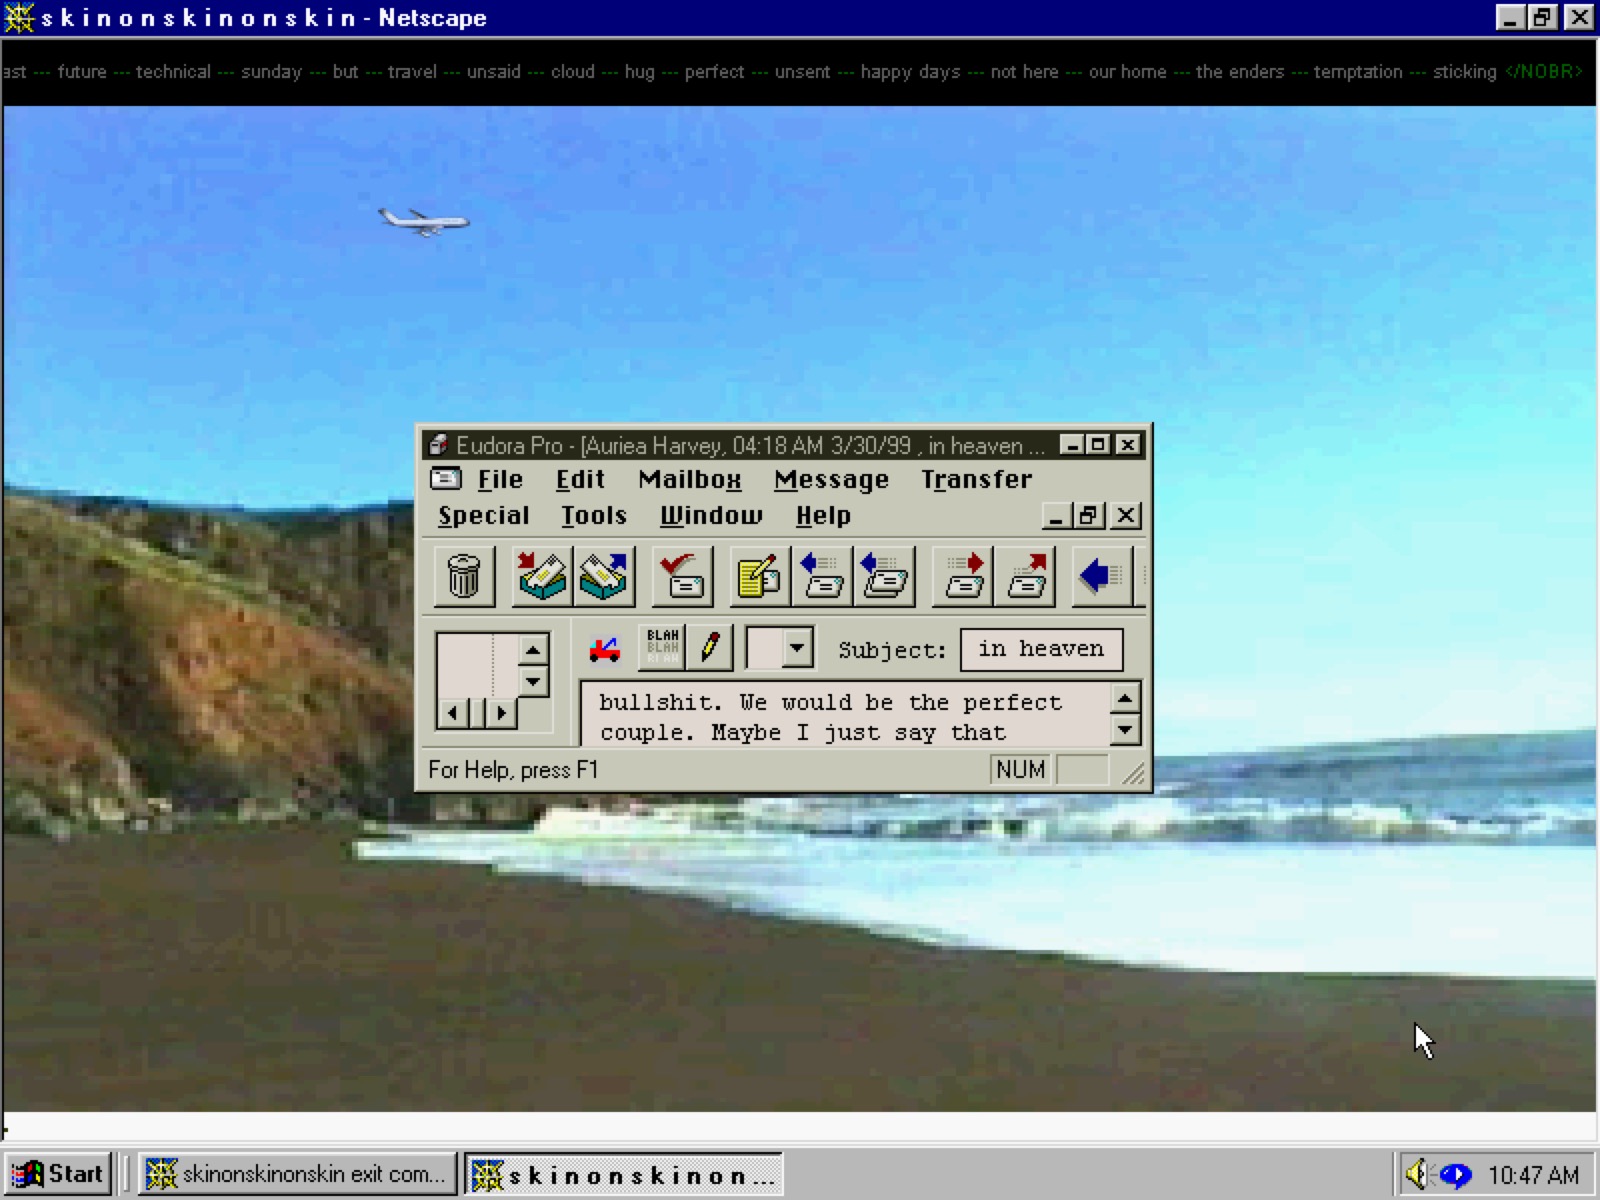Screen dimensions: 1600x1200
Task: Open the Out mailbox tray icon
Action: pyautogui.click(x=604, y=576)
